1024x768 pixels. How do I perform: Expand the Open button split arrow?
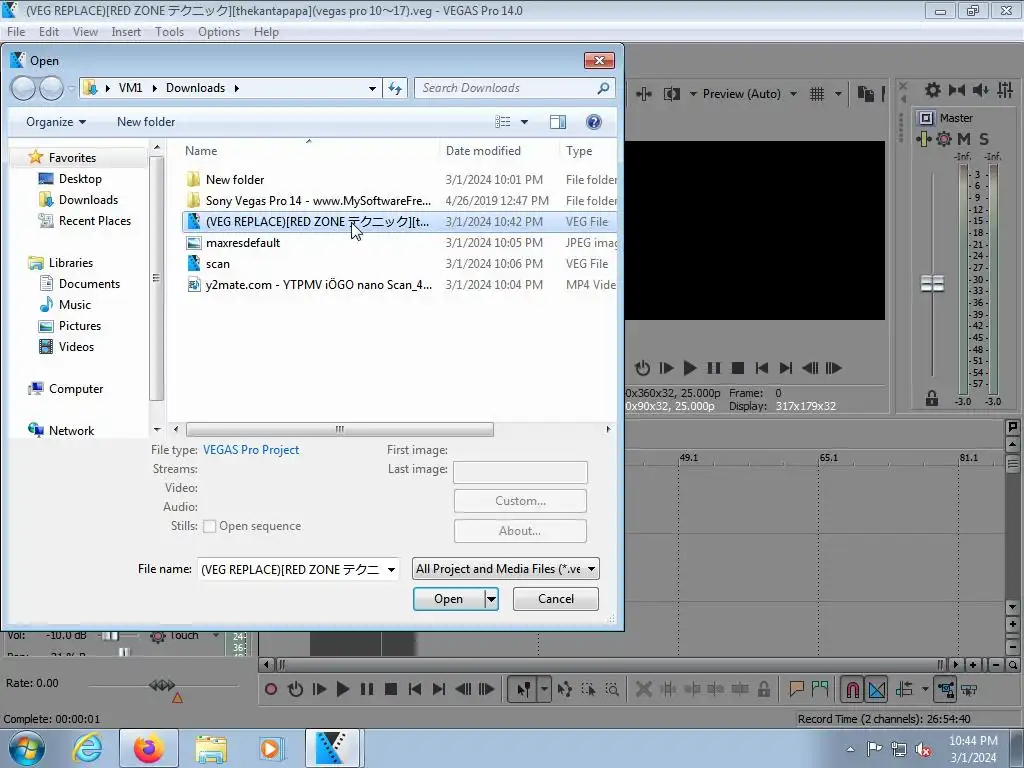[491, 599]
